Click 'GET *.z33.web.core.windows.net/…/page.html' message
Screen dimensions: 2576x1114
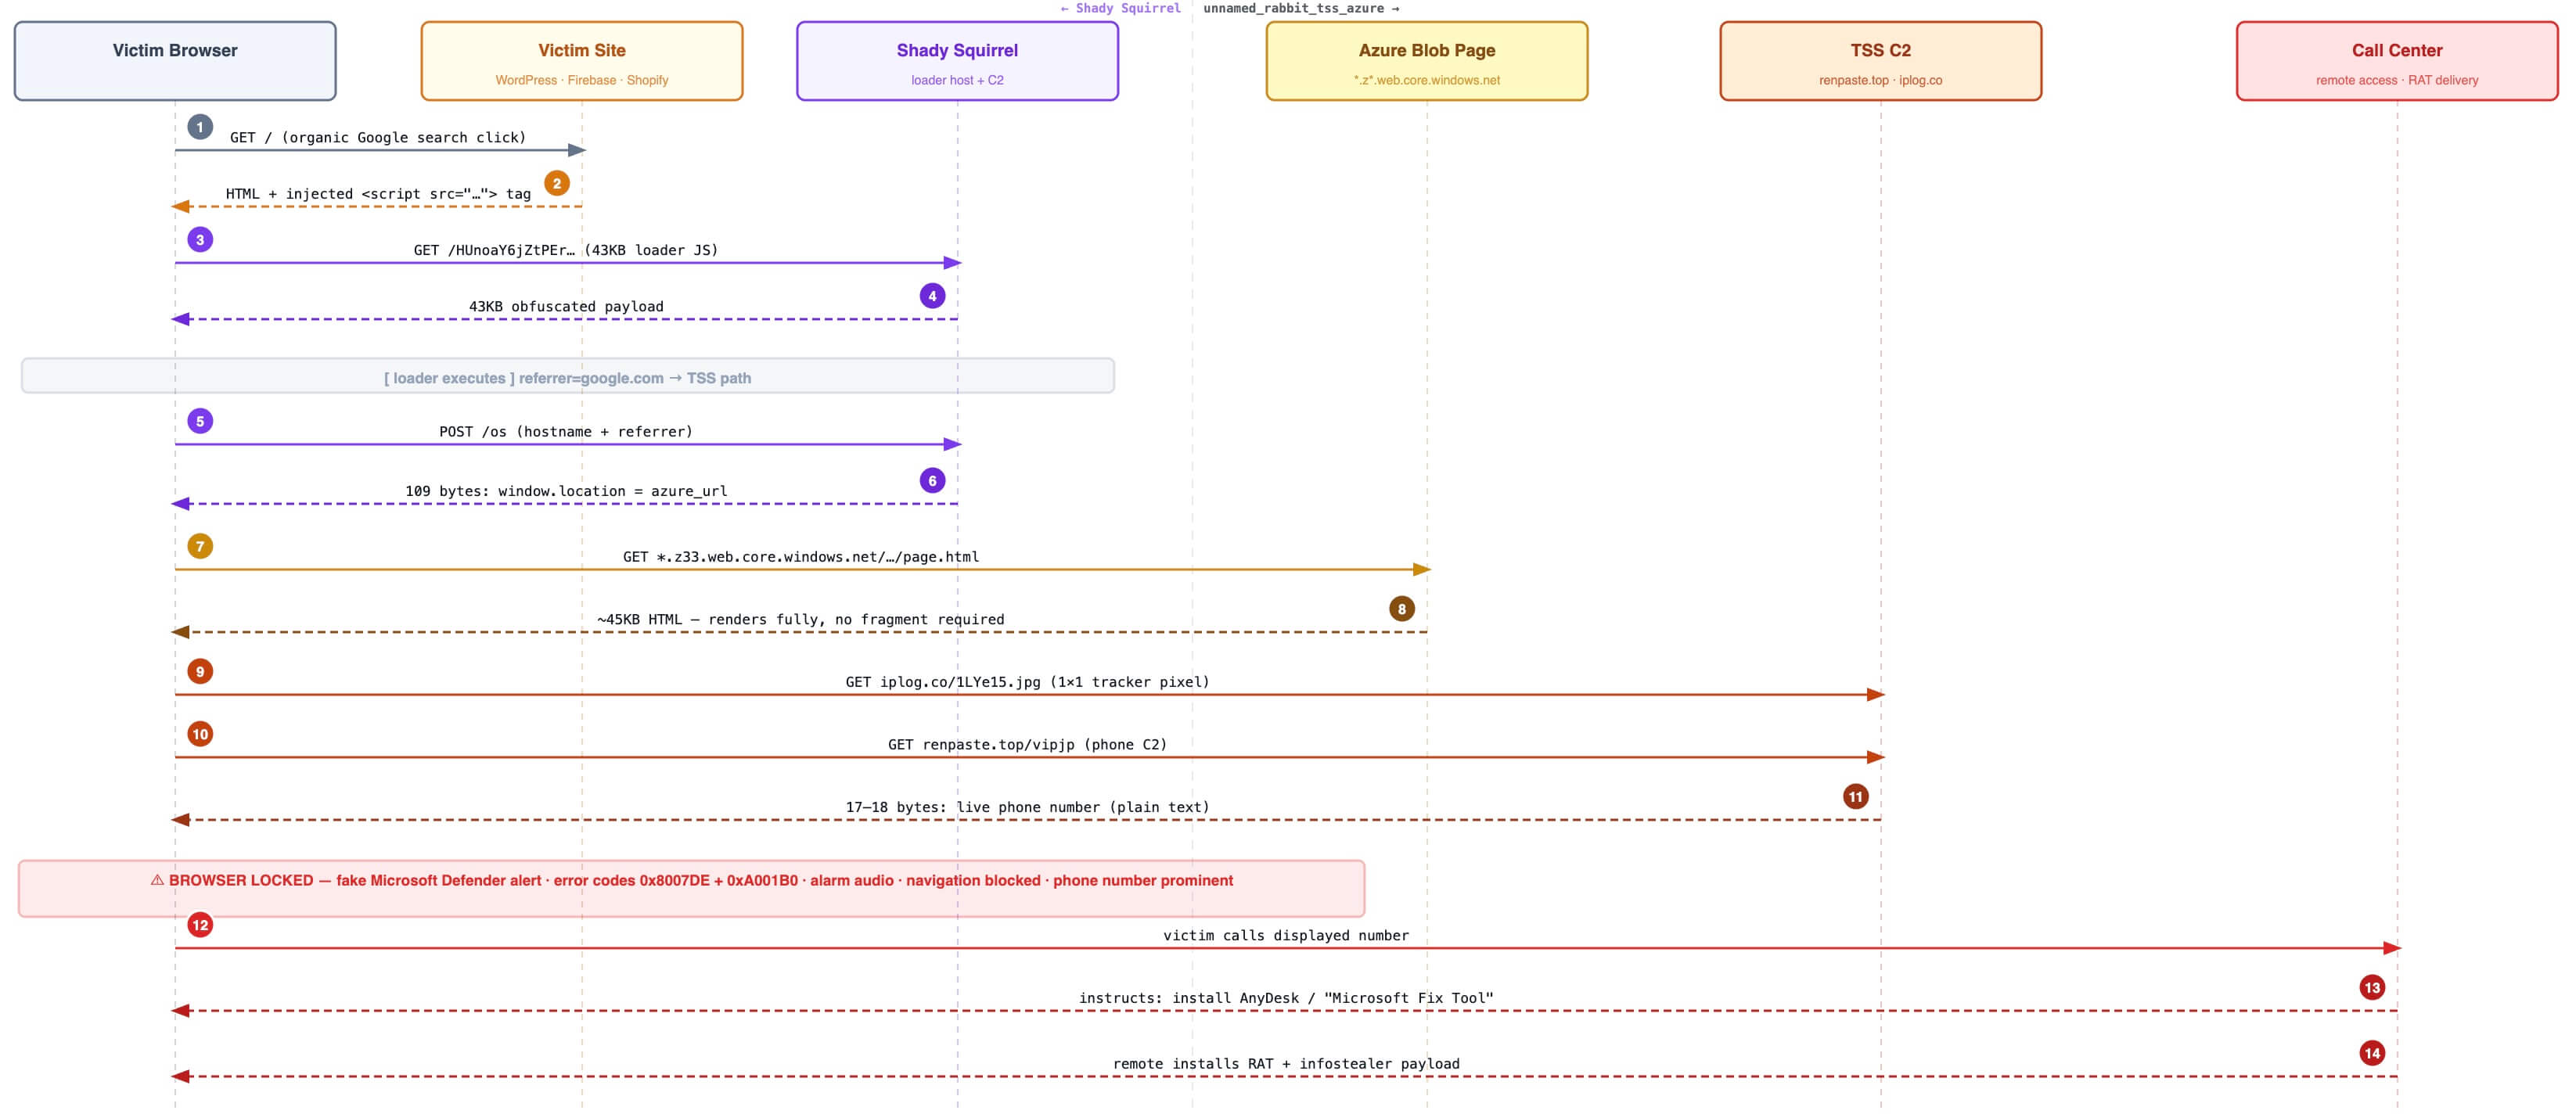pos(801,557)
